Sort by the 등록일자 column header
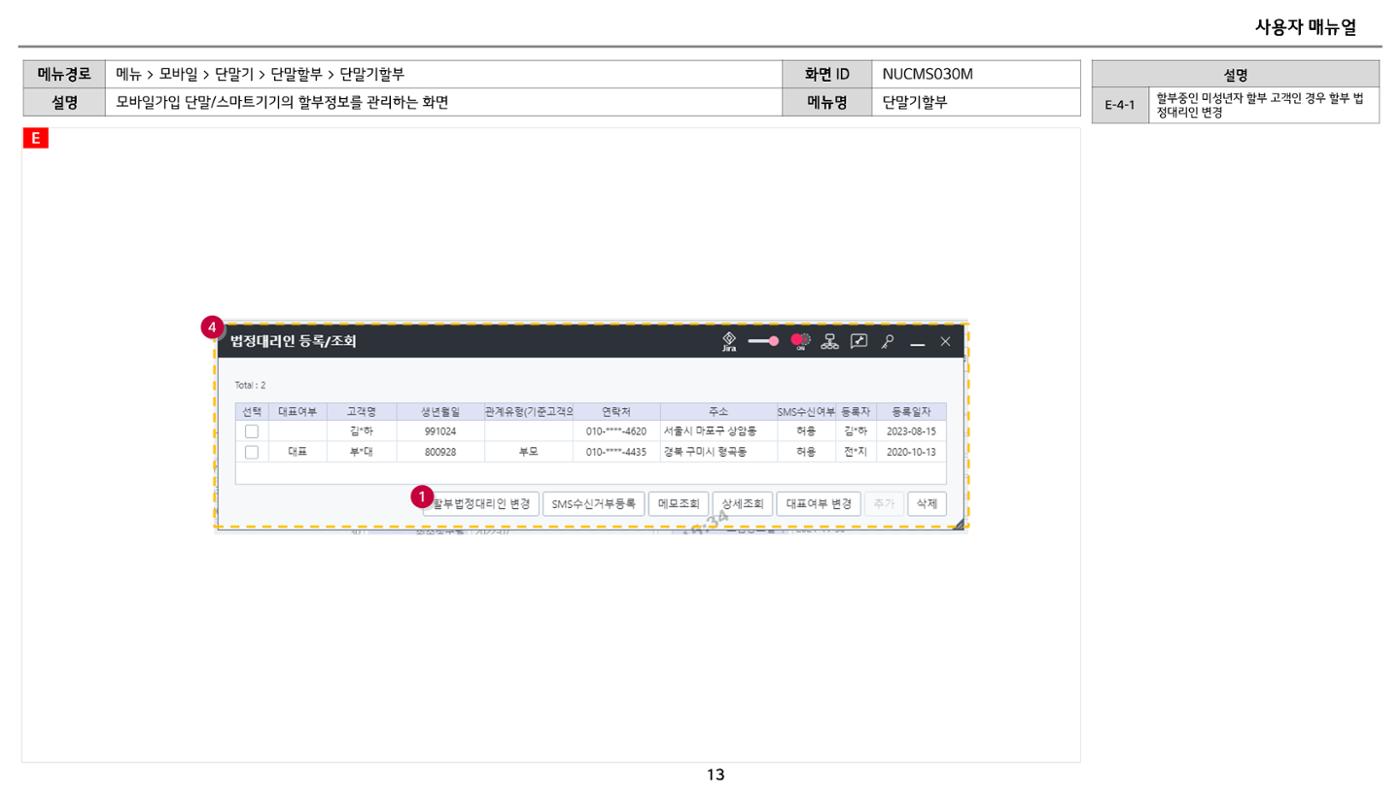1400x788 pixels. click(x=911, y=412)
